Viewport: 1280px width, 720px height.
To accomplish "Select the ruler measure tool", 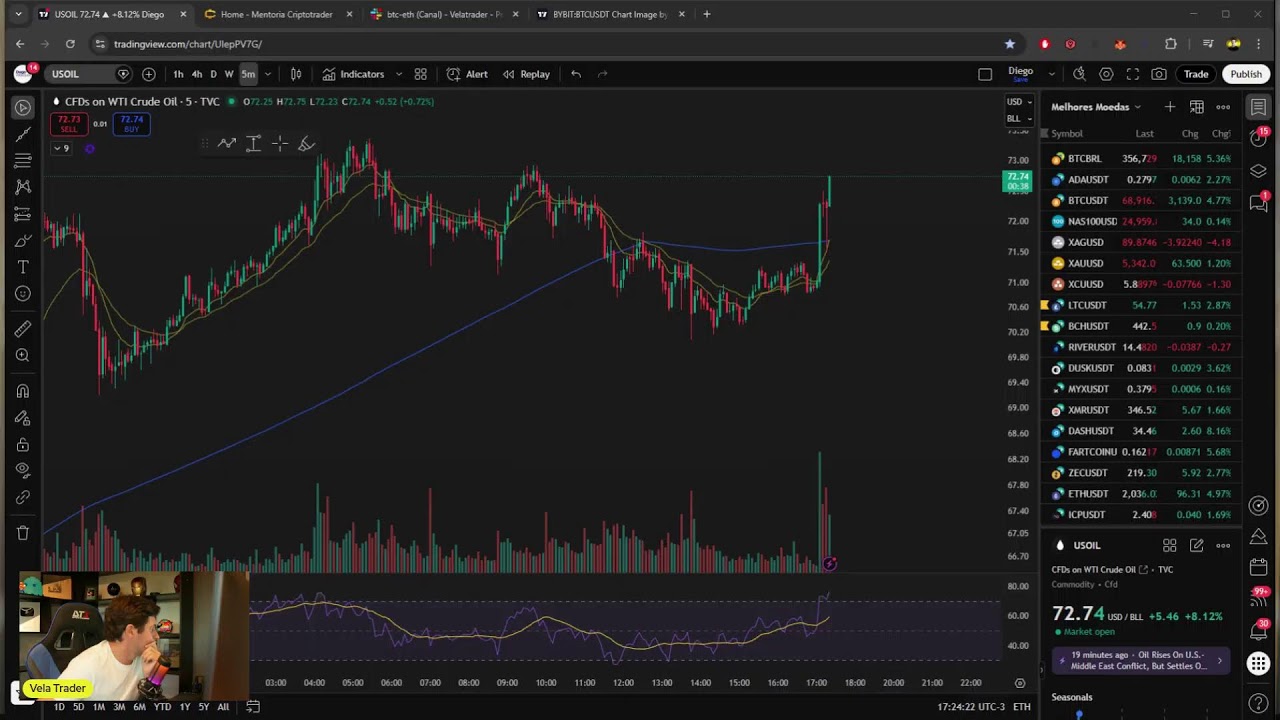I will coord(22,329).
